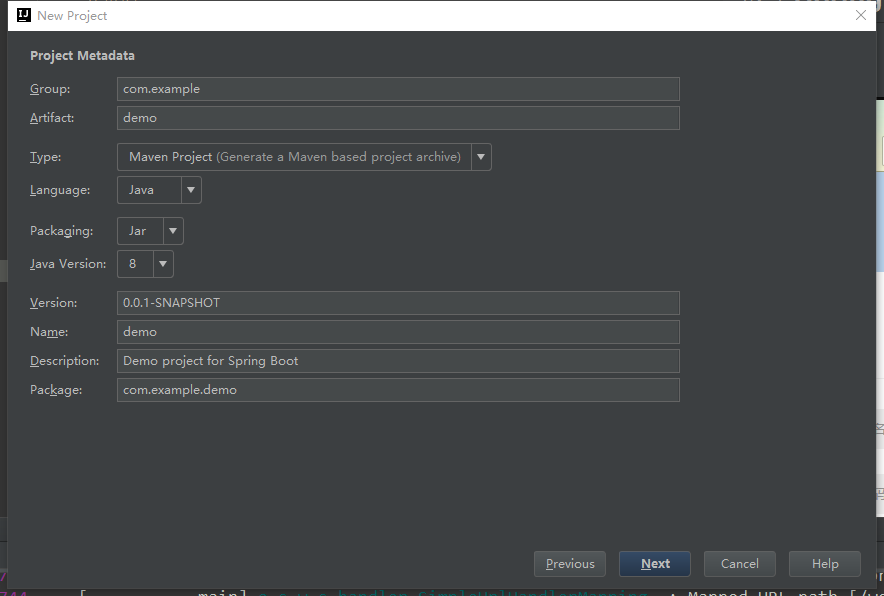The height and width of the screenshot is (596, 884).
Task: Click the Type label
Action: coord(46,157)
